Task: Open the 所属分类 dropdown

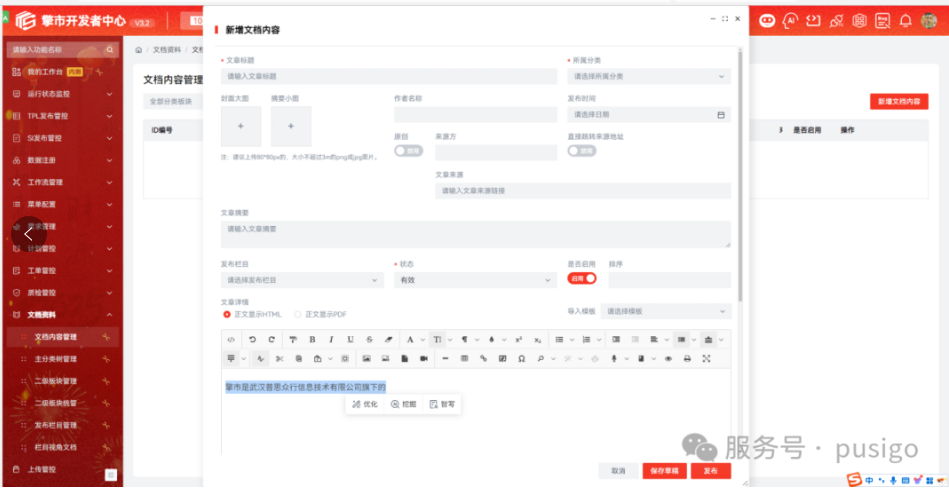Action: click(x=649, y=76)
